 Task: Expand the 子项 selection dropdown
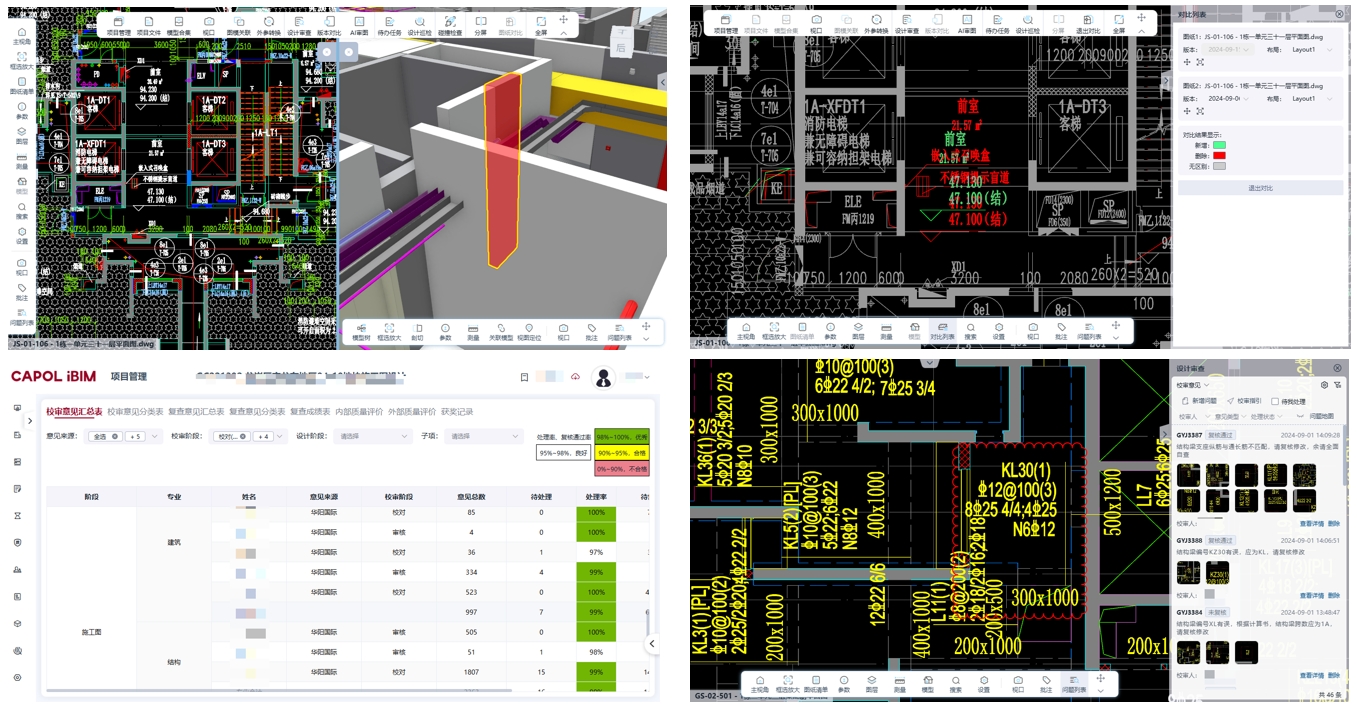click(x=484, y=436)
